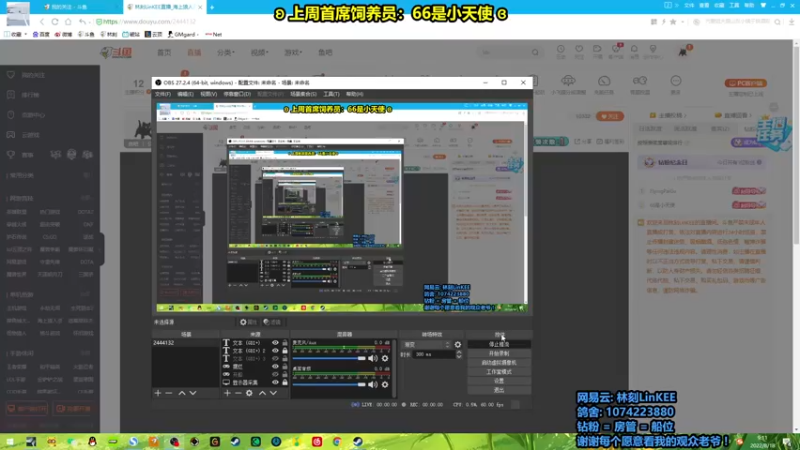Open desktop audio settings gear
The width and height of the screenshot is (800, 450).
click(385, 384)
